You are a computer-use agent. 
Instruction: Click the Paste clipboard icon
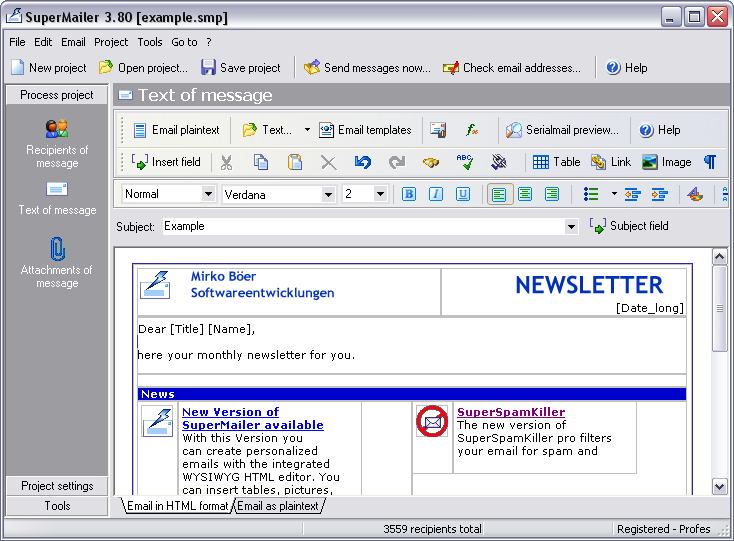click(x=295, y=162)
